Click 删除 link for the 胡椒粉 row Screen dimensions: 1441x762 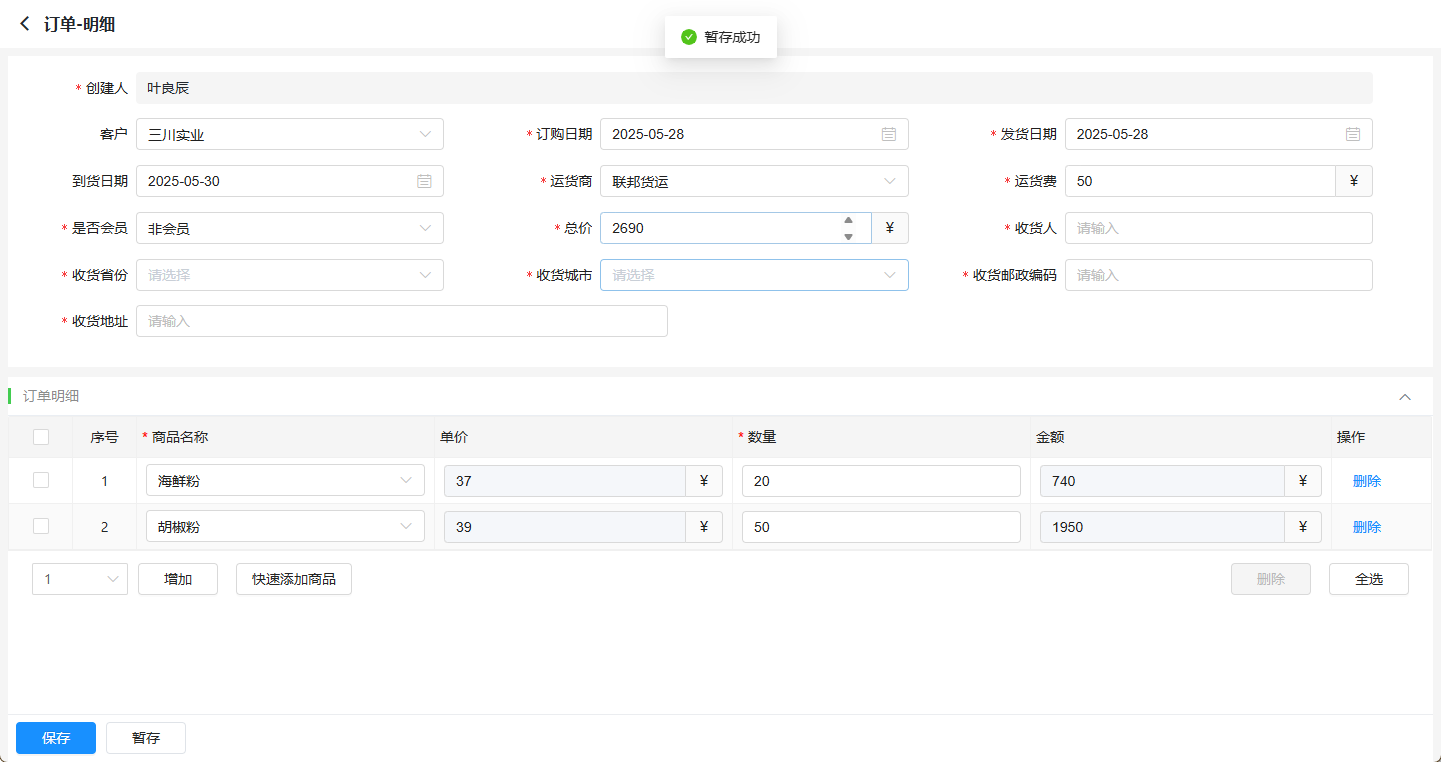(1366, 527)
